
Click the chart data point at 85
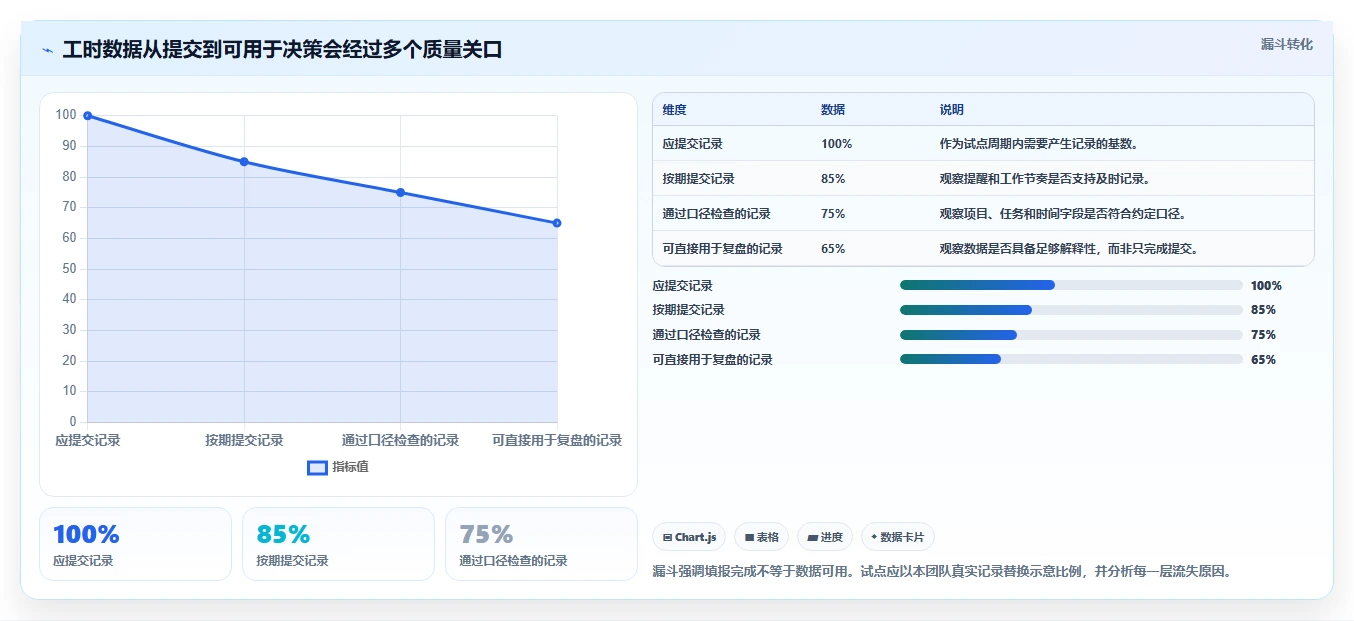point(244,162)
